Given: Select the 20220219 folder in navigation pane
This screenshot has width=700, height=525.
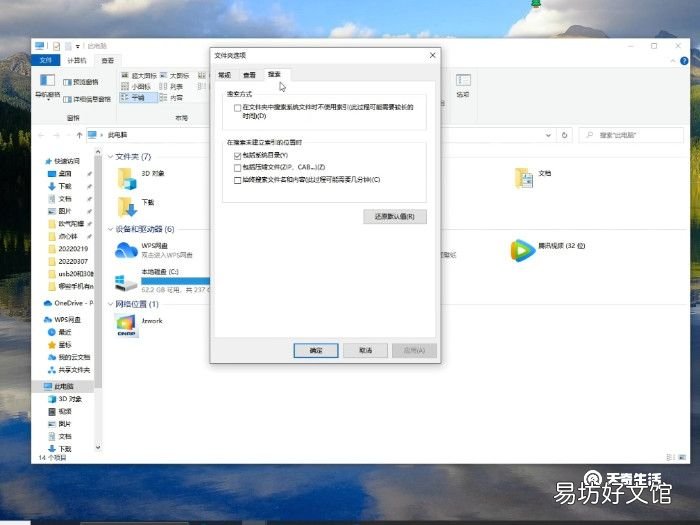Looking at the screenshot, I should (x=68, y=249).
